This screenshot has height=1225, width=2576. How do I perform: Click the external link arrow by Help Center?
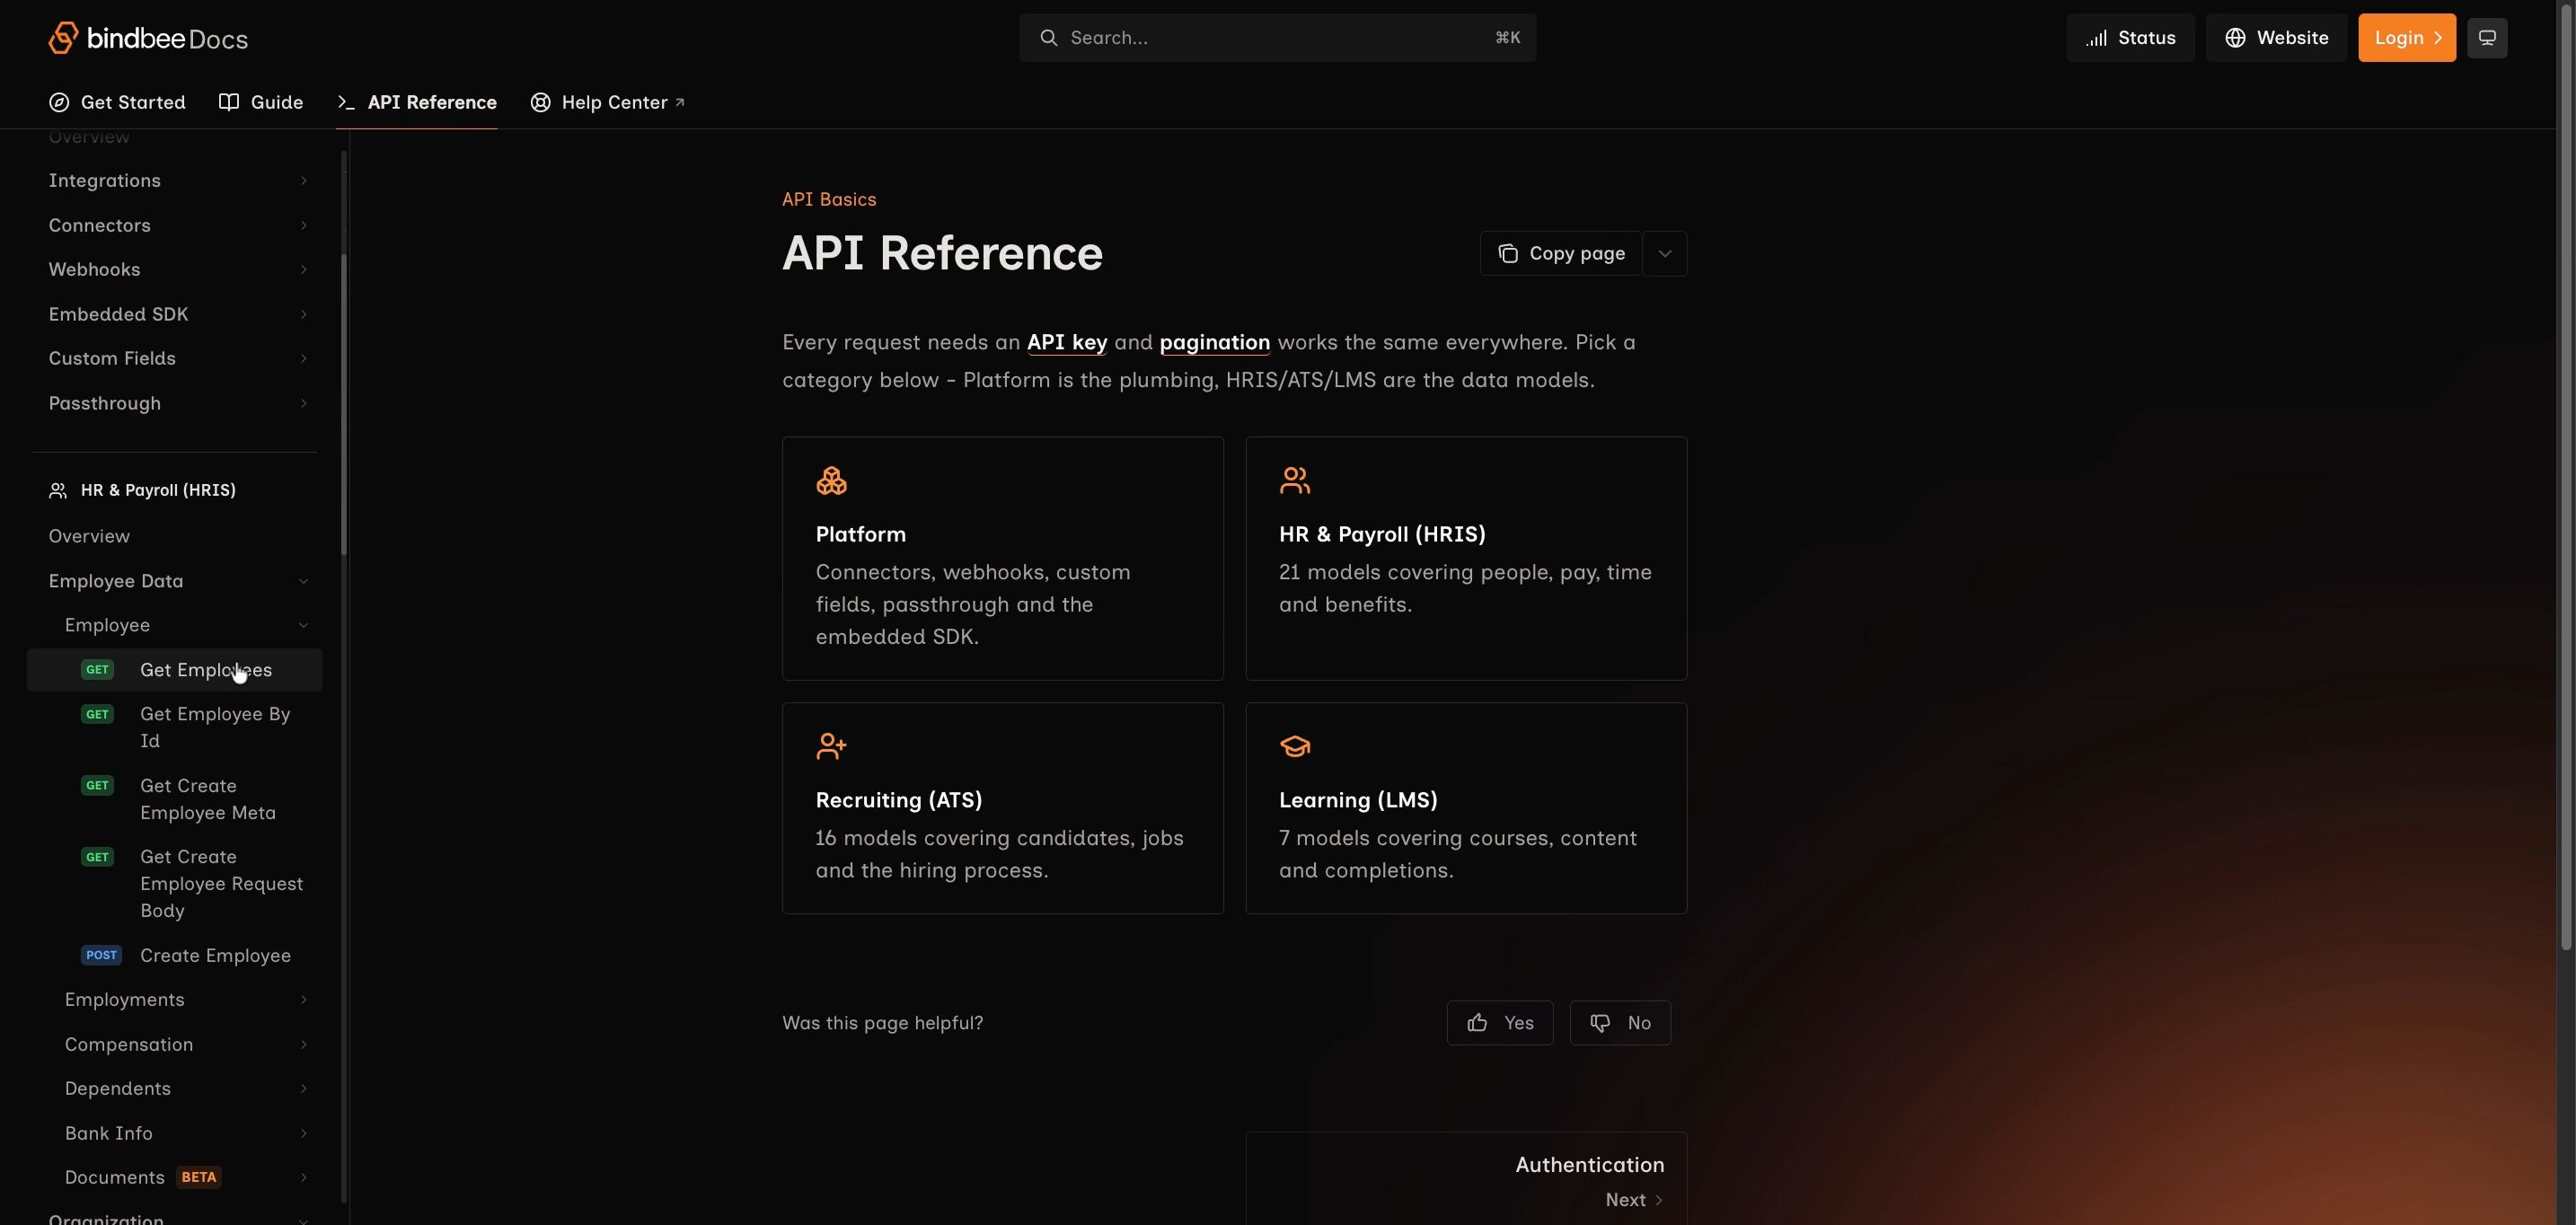(680, 102)
